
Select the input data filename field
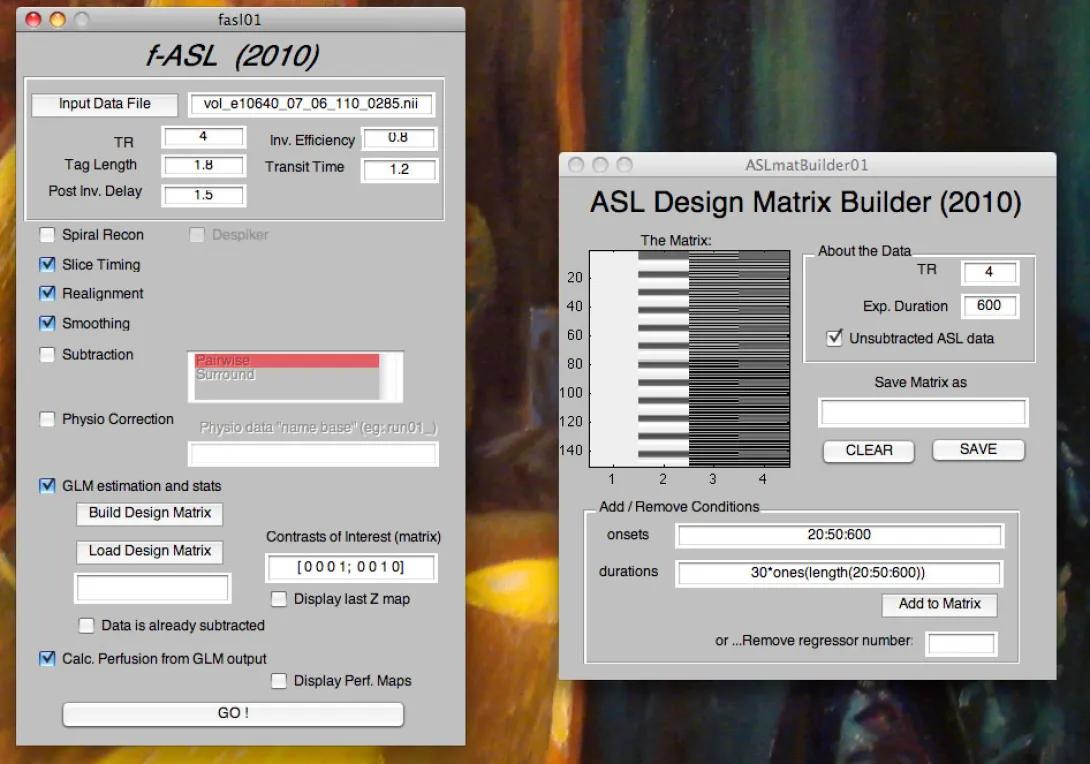(311, 104)
